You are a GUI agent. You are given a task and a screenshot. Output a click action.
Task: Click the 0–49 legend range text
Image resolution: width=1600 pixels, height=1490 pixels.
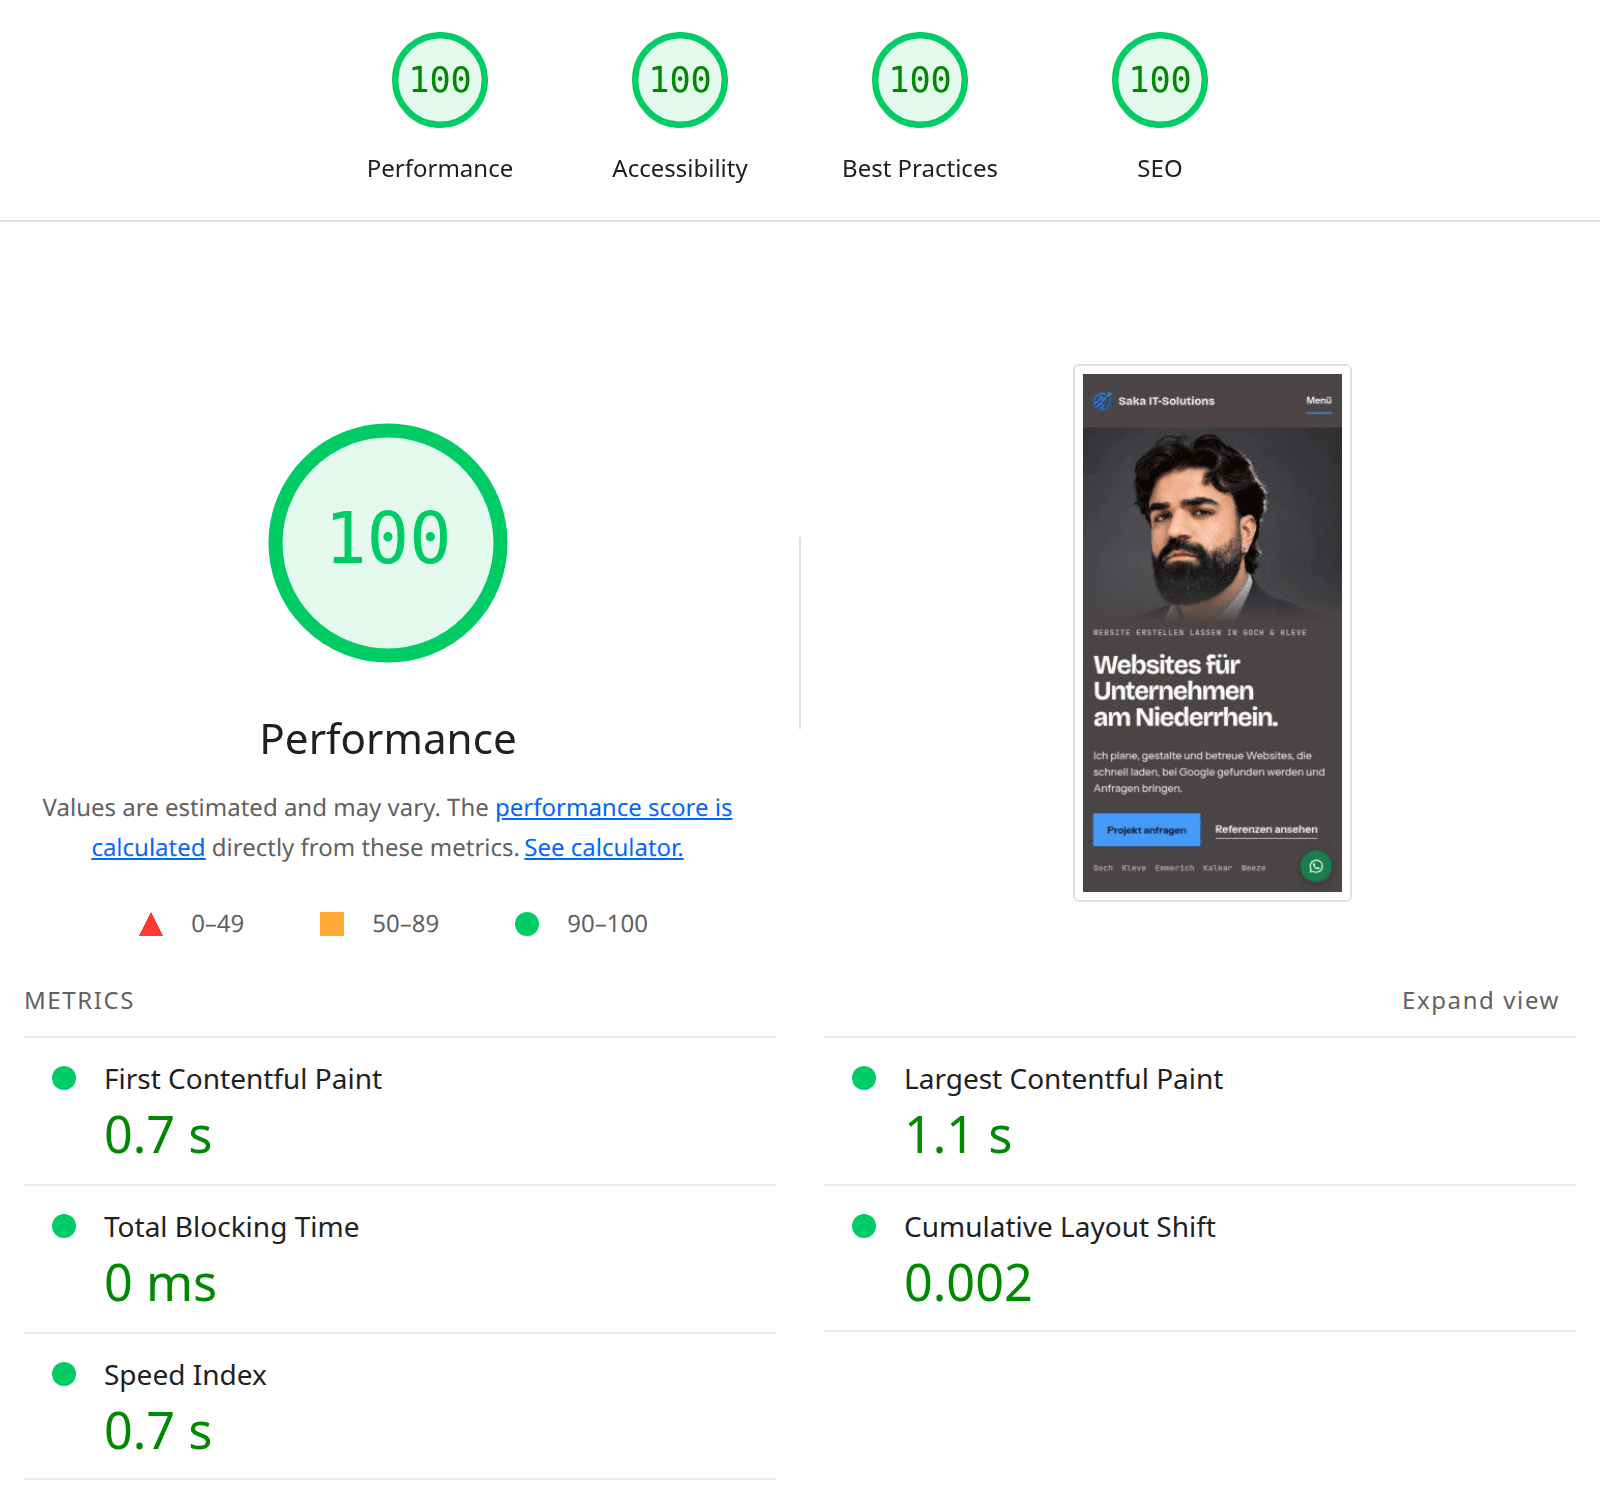tap(217, 924)
